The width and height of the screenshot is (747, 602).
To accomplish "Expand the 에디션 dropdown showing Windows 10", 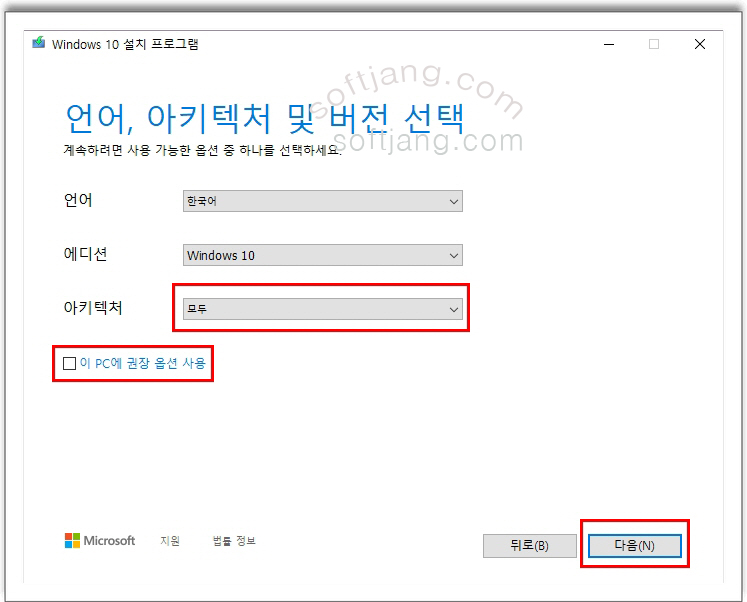I will 322,255.
